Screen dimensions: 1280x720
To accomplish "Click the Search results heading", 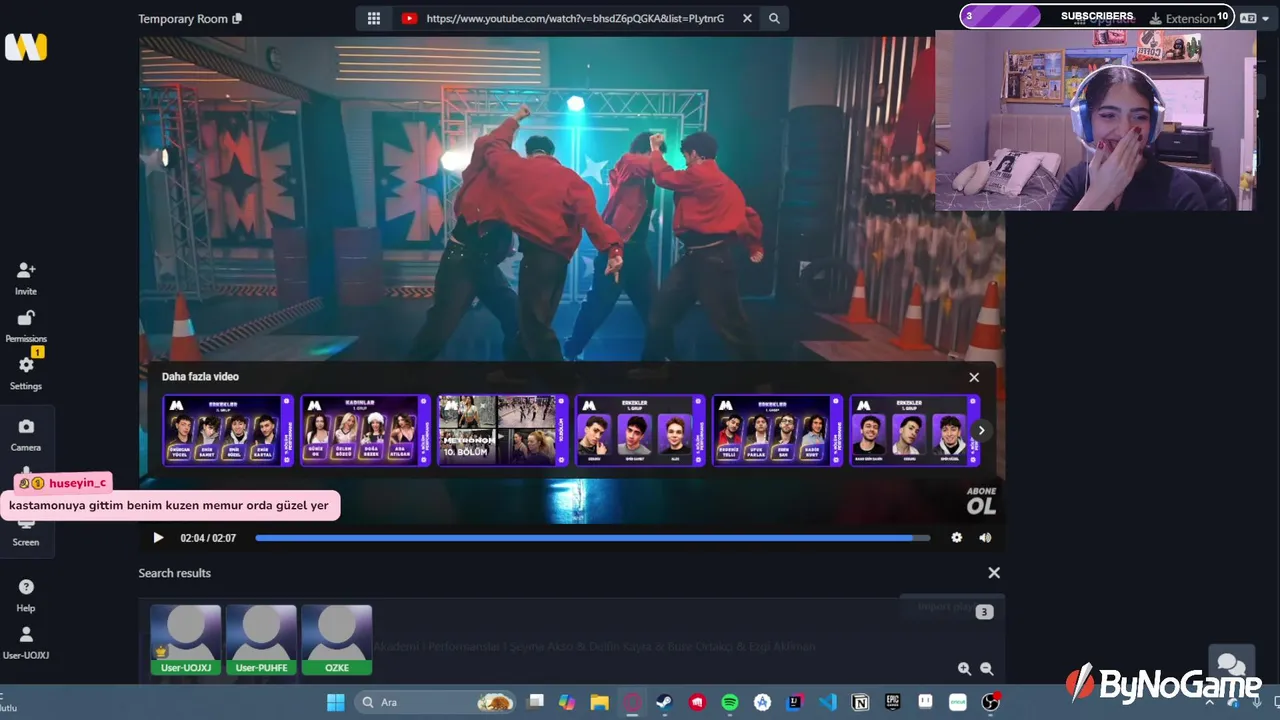I will (175, 573).
